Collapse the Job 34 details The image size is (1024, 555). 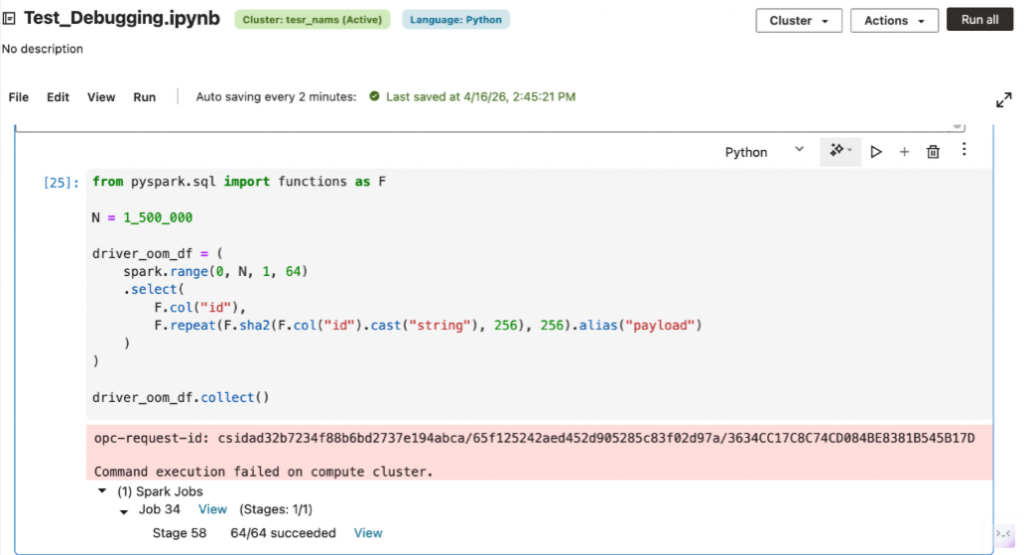point(124,511)
